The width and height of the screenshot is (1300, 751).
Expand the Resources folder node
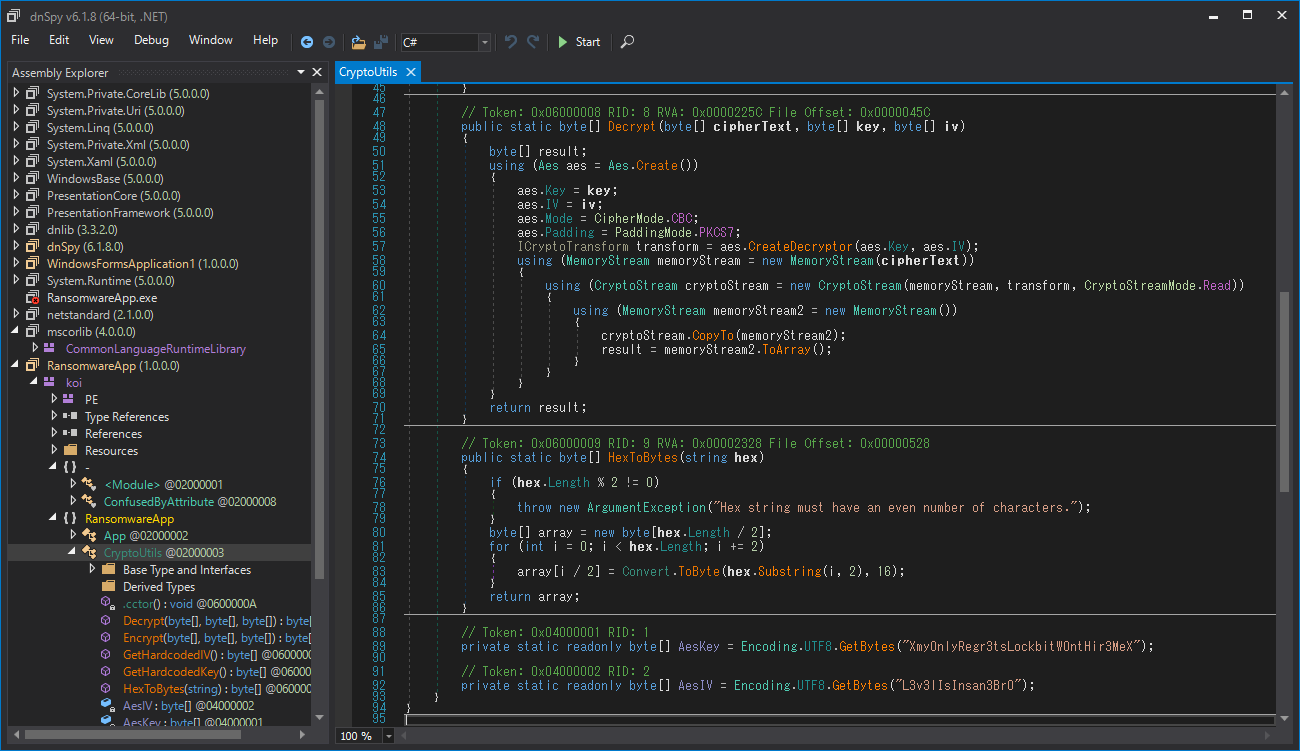click(56, 451)
